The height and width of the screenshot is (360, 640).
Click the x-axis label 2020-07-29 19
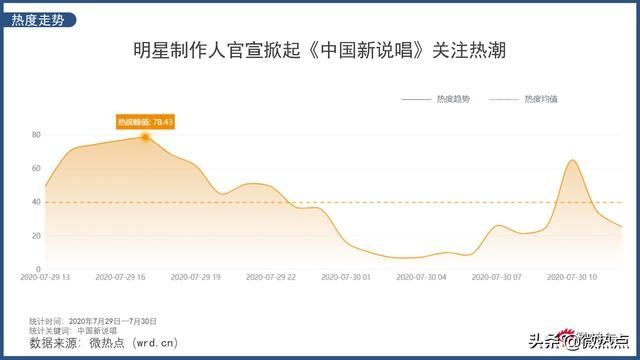[x=195, y=277]
